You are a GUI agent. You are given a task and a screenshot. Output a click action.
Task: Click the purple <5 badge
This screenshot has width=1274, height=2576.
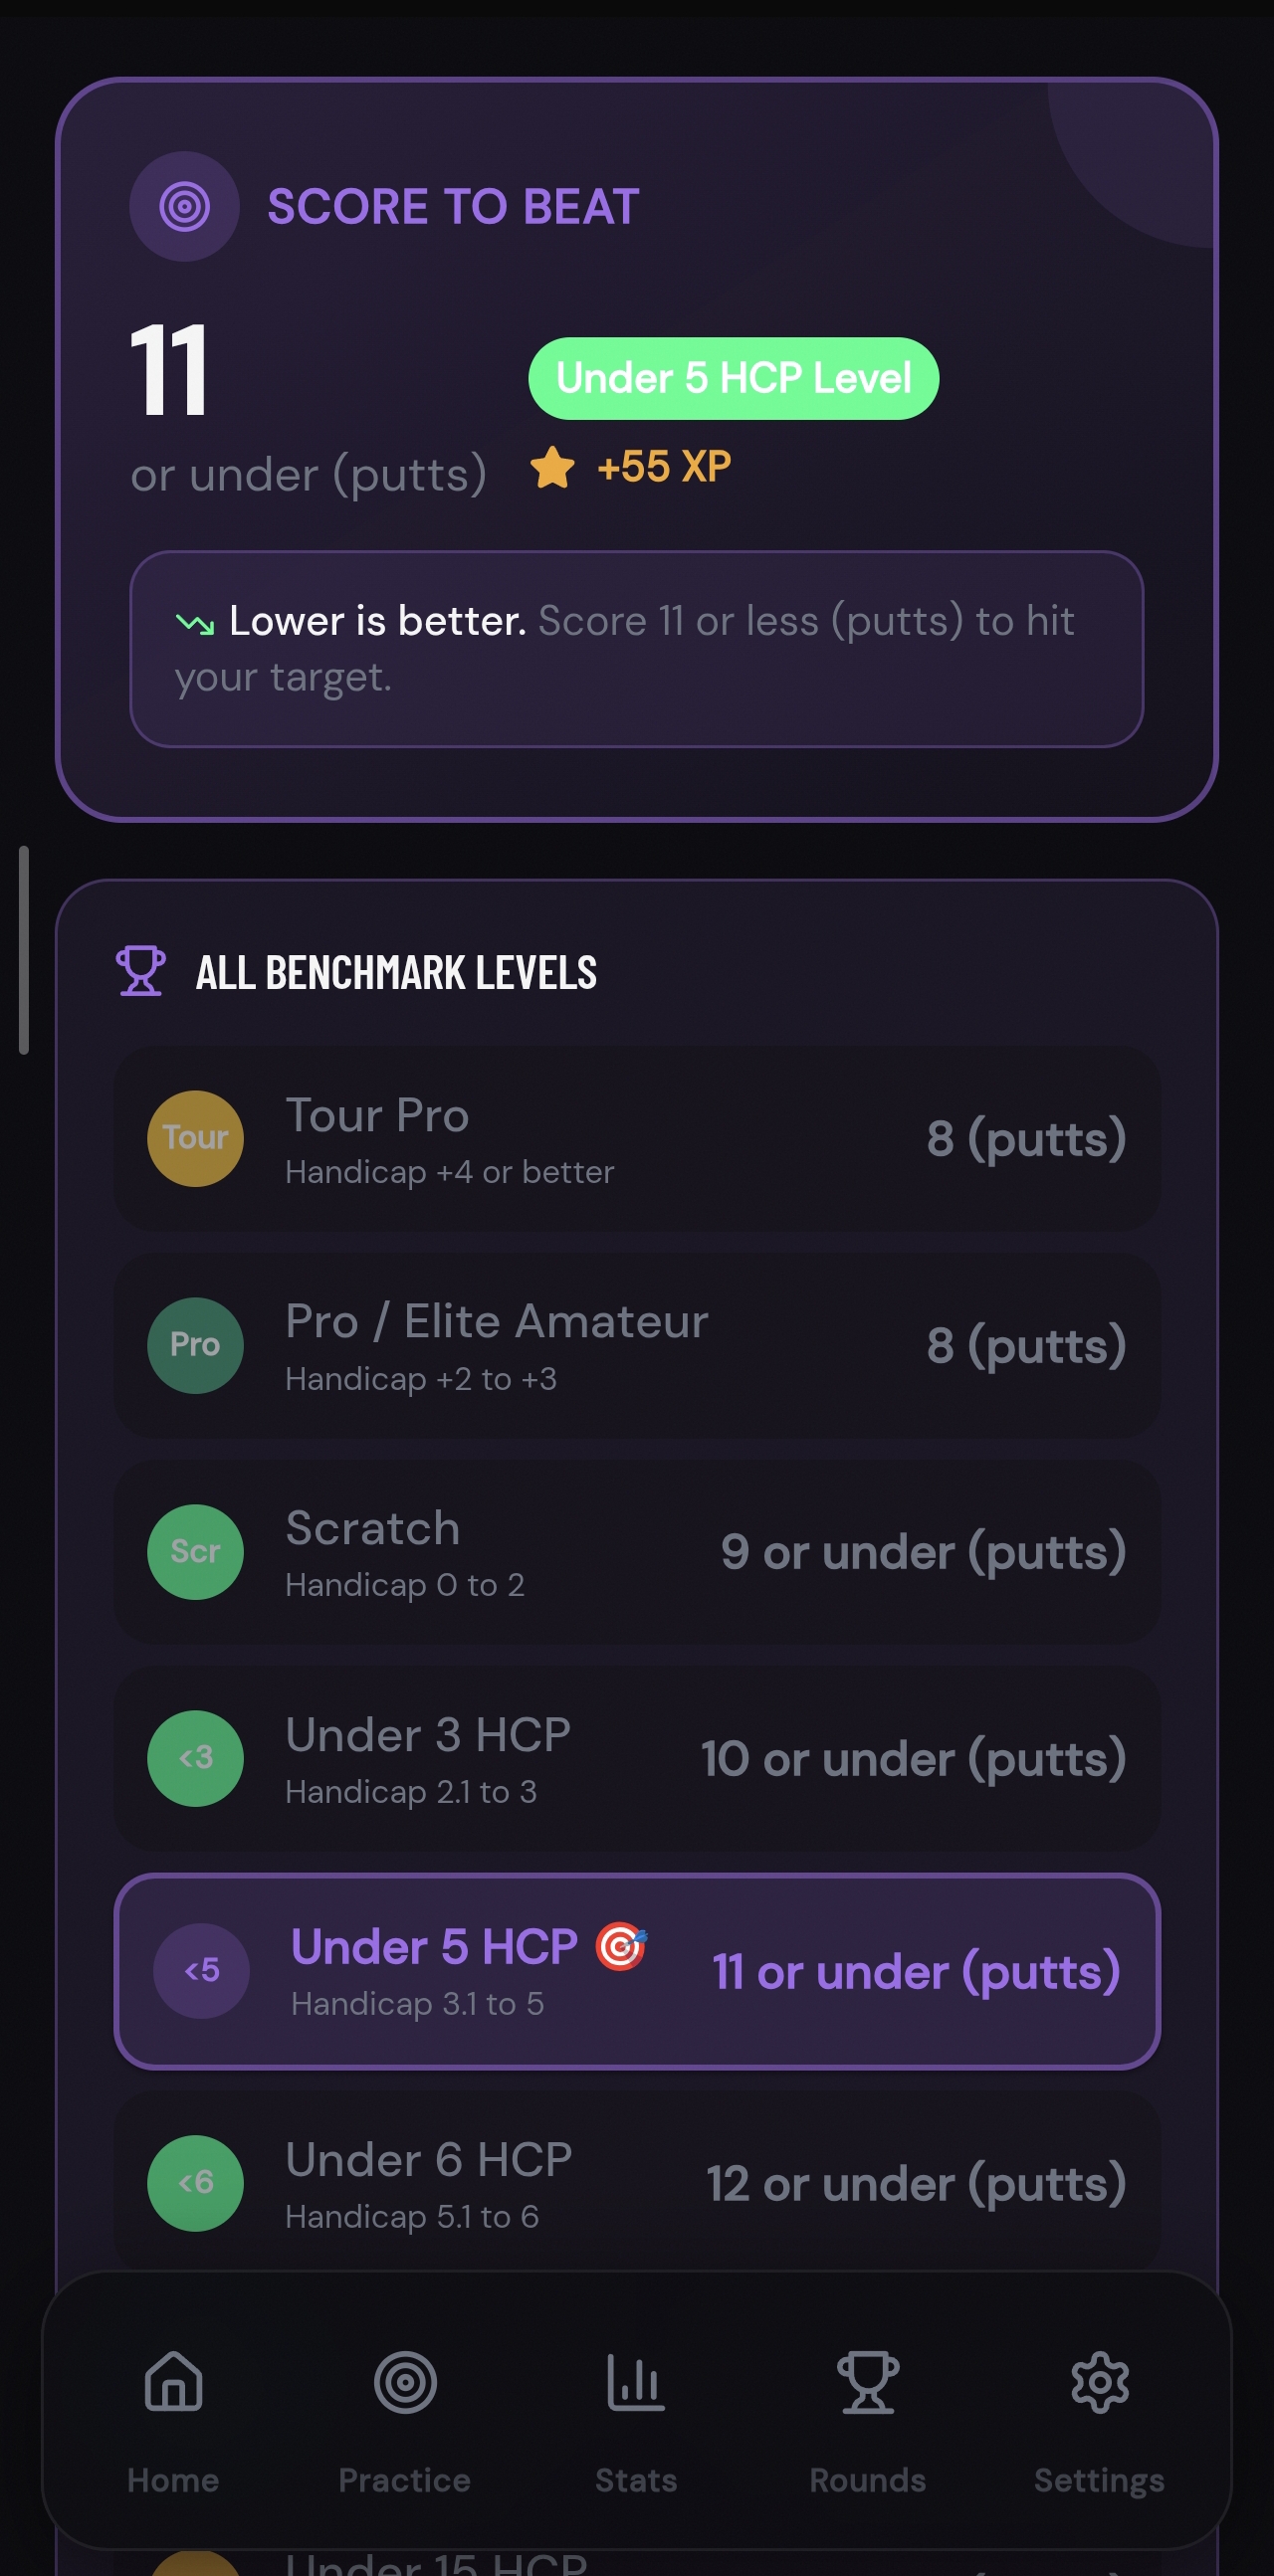tap(201, 1970)
